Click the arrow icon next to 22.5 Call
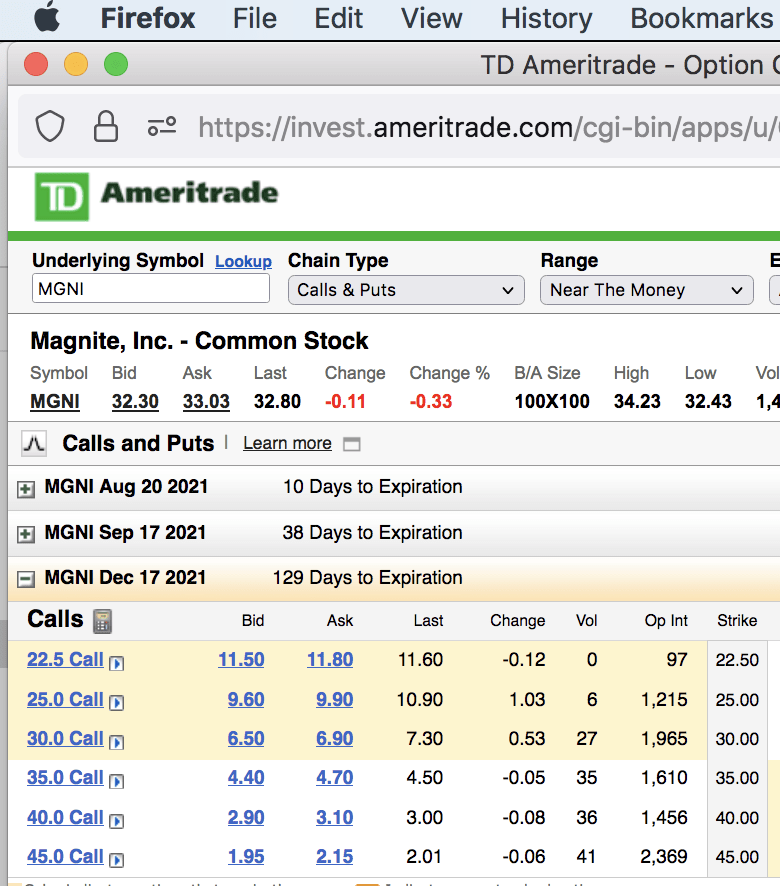 117,663
